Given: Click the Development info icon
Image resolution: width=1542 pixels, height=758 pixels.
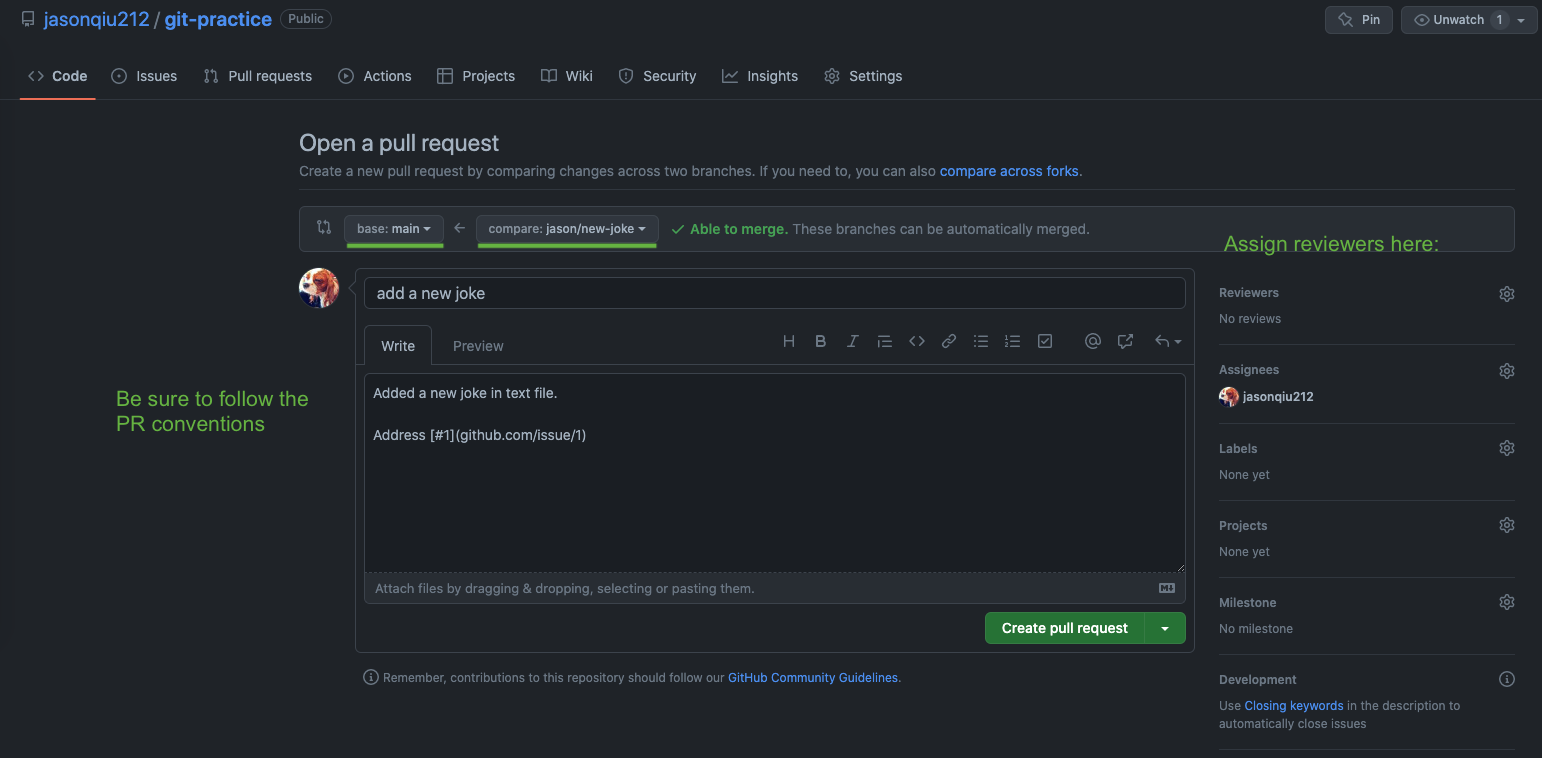Looking at the screenshot, I should pyautogui.click(x=1507, y=679).
